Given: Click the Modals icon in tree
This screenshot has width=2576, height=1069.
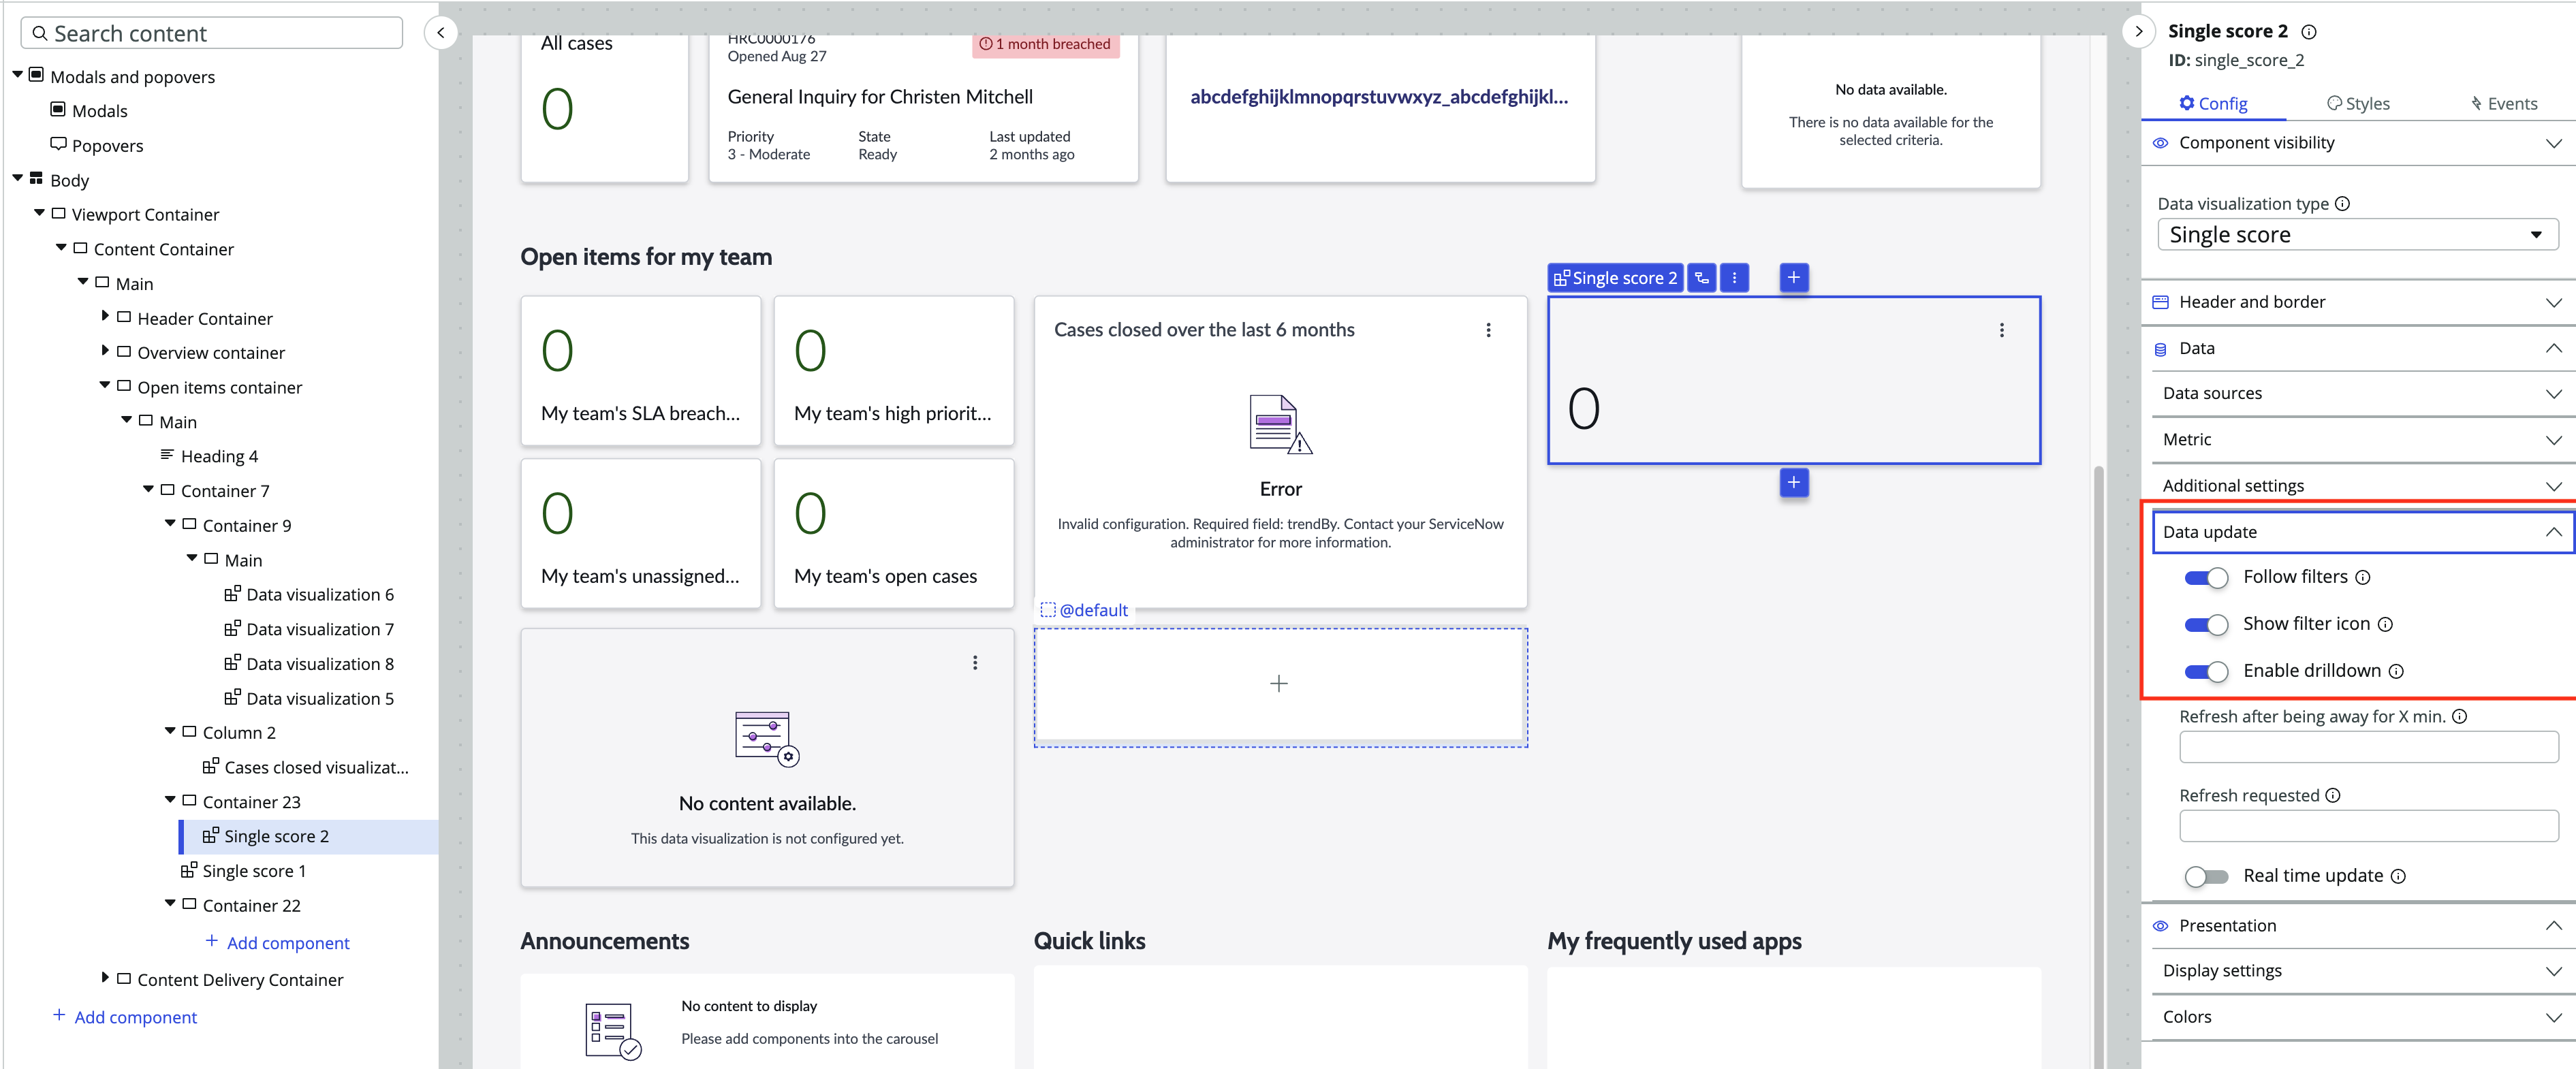Looking at the screenshot, I should (x=58, y=109).
